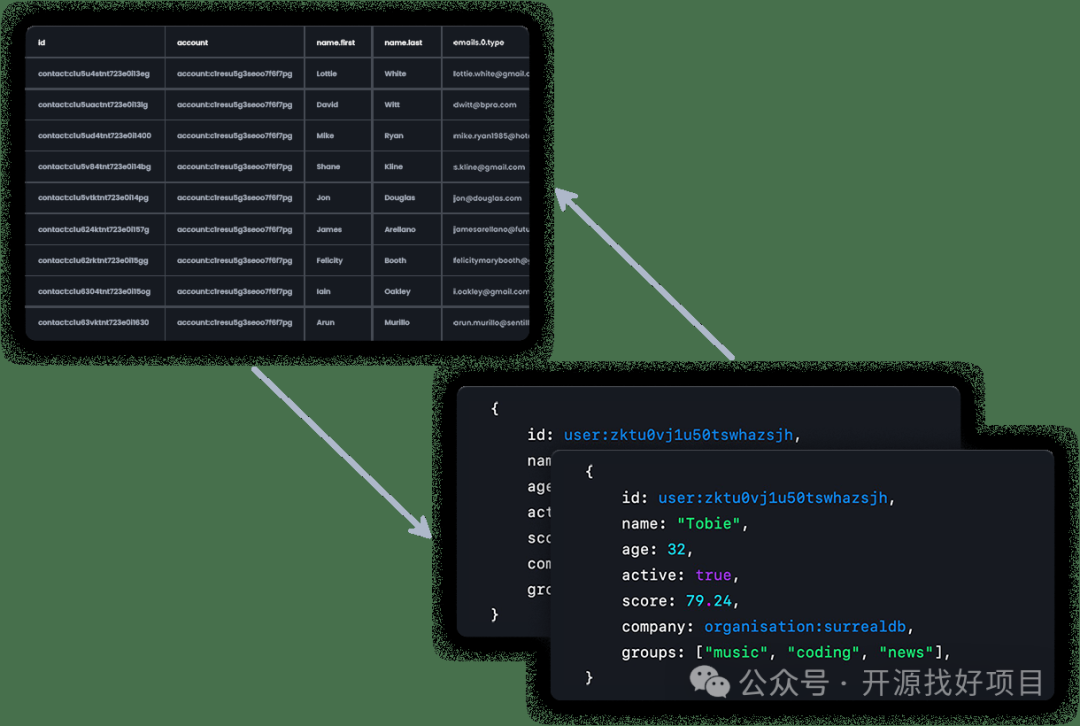Click the age value 32
The width and height of the screenshot is (1080, 726).
coord(676,550)
